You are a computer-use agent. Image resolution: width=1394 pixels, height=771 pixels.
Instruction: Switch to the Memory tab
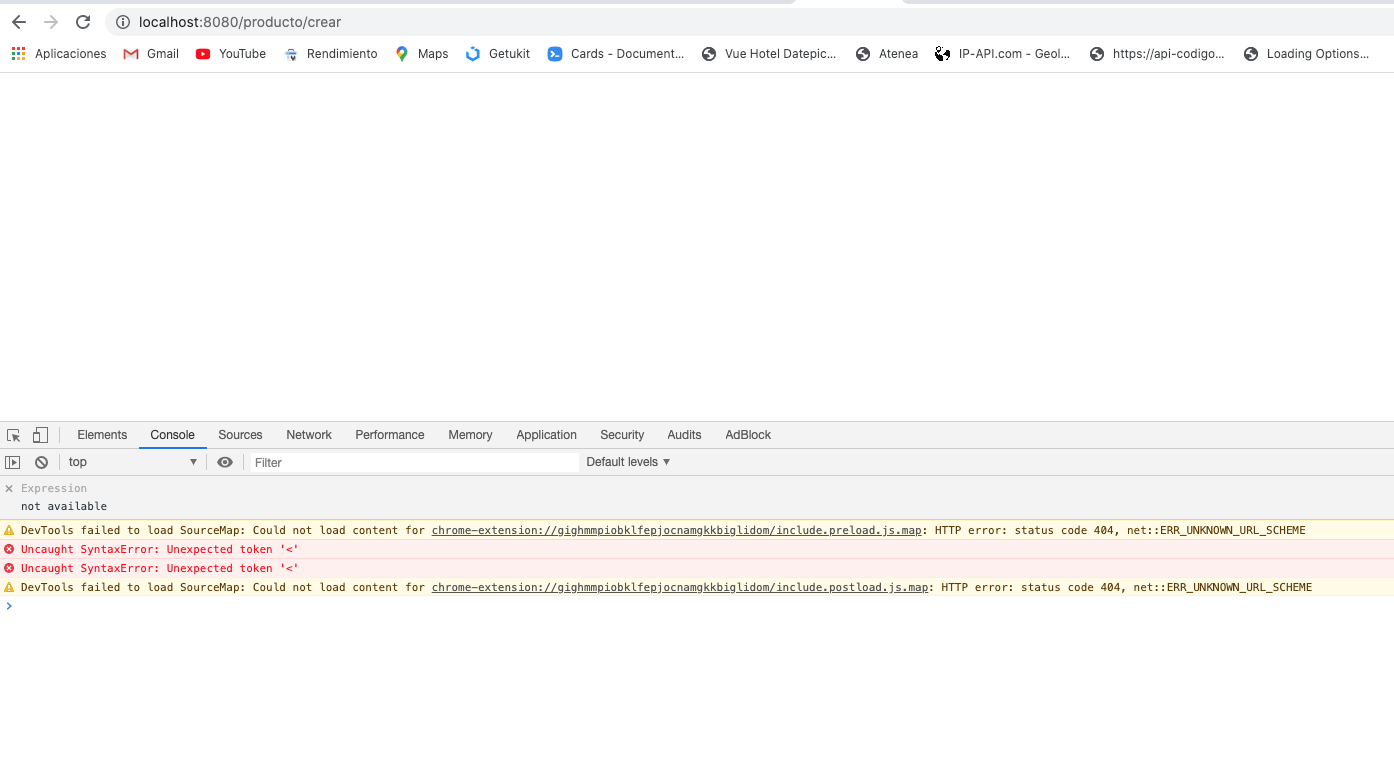coord(470,435)
